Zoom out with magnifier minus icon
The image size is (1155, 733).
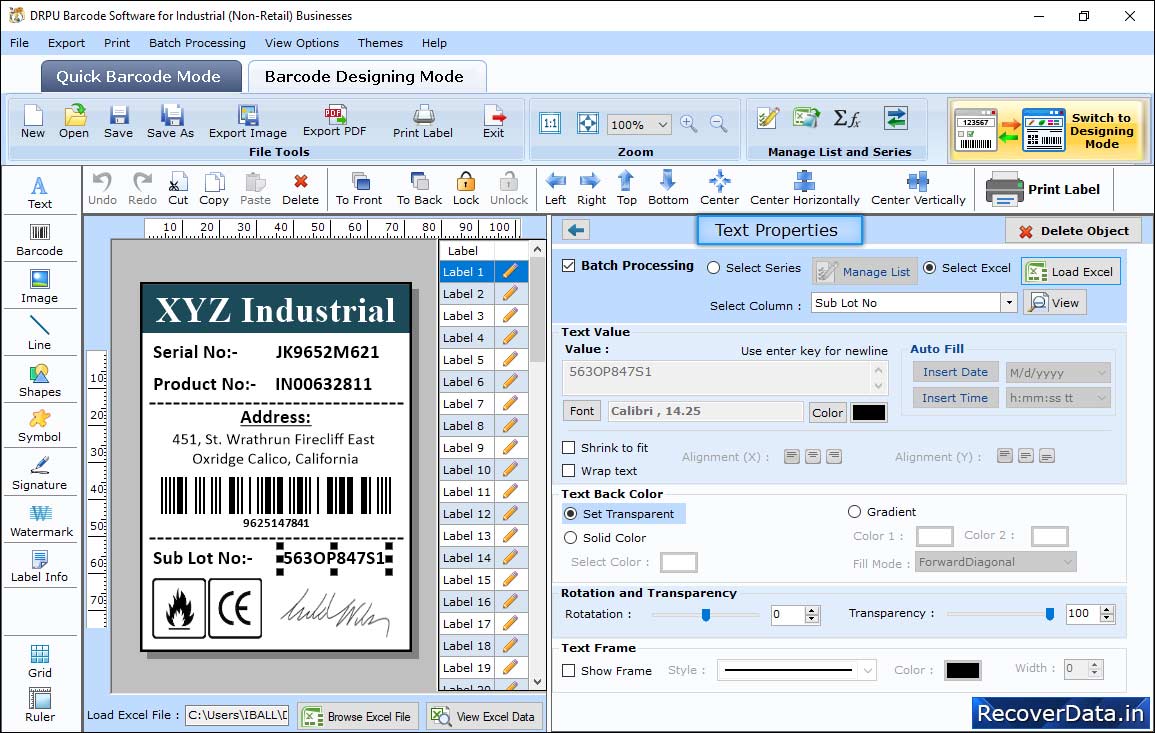(x=718, y=124)
